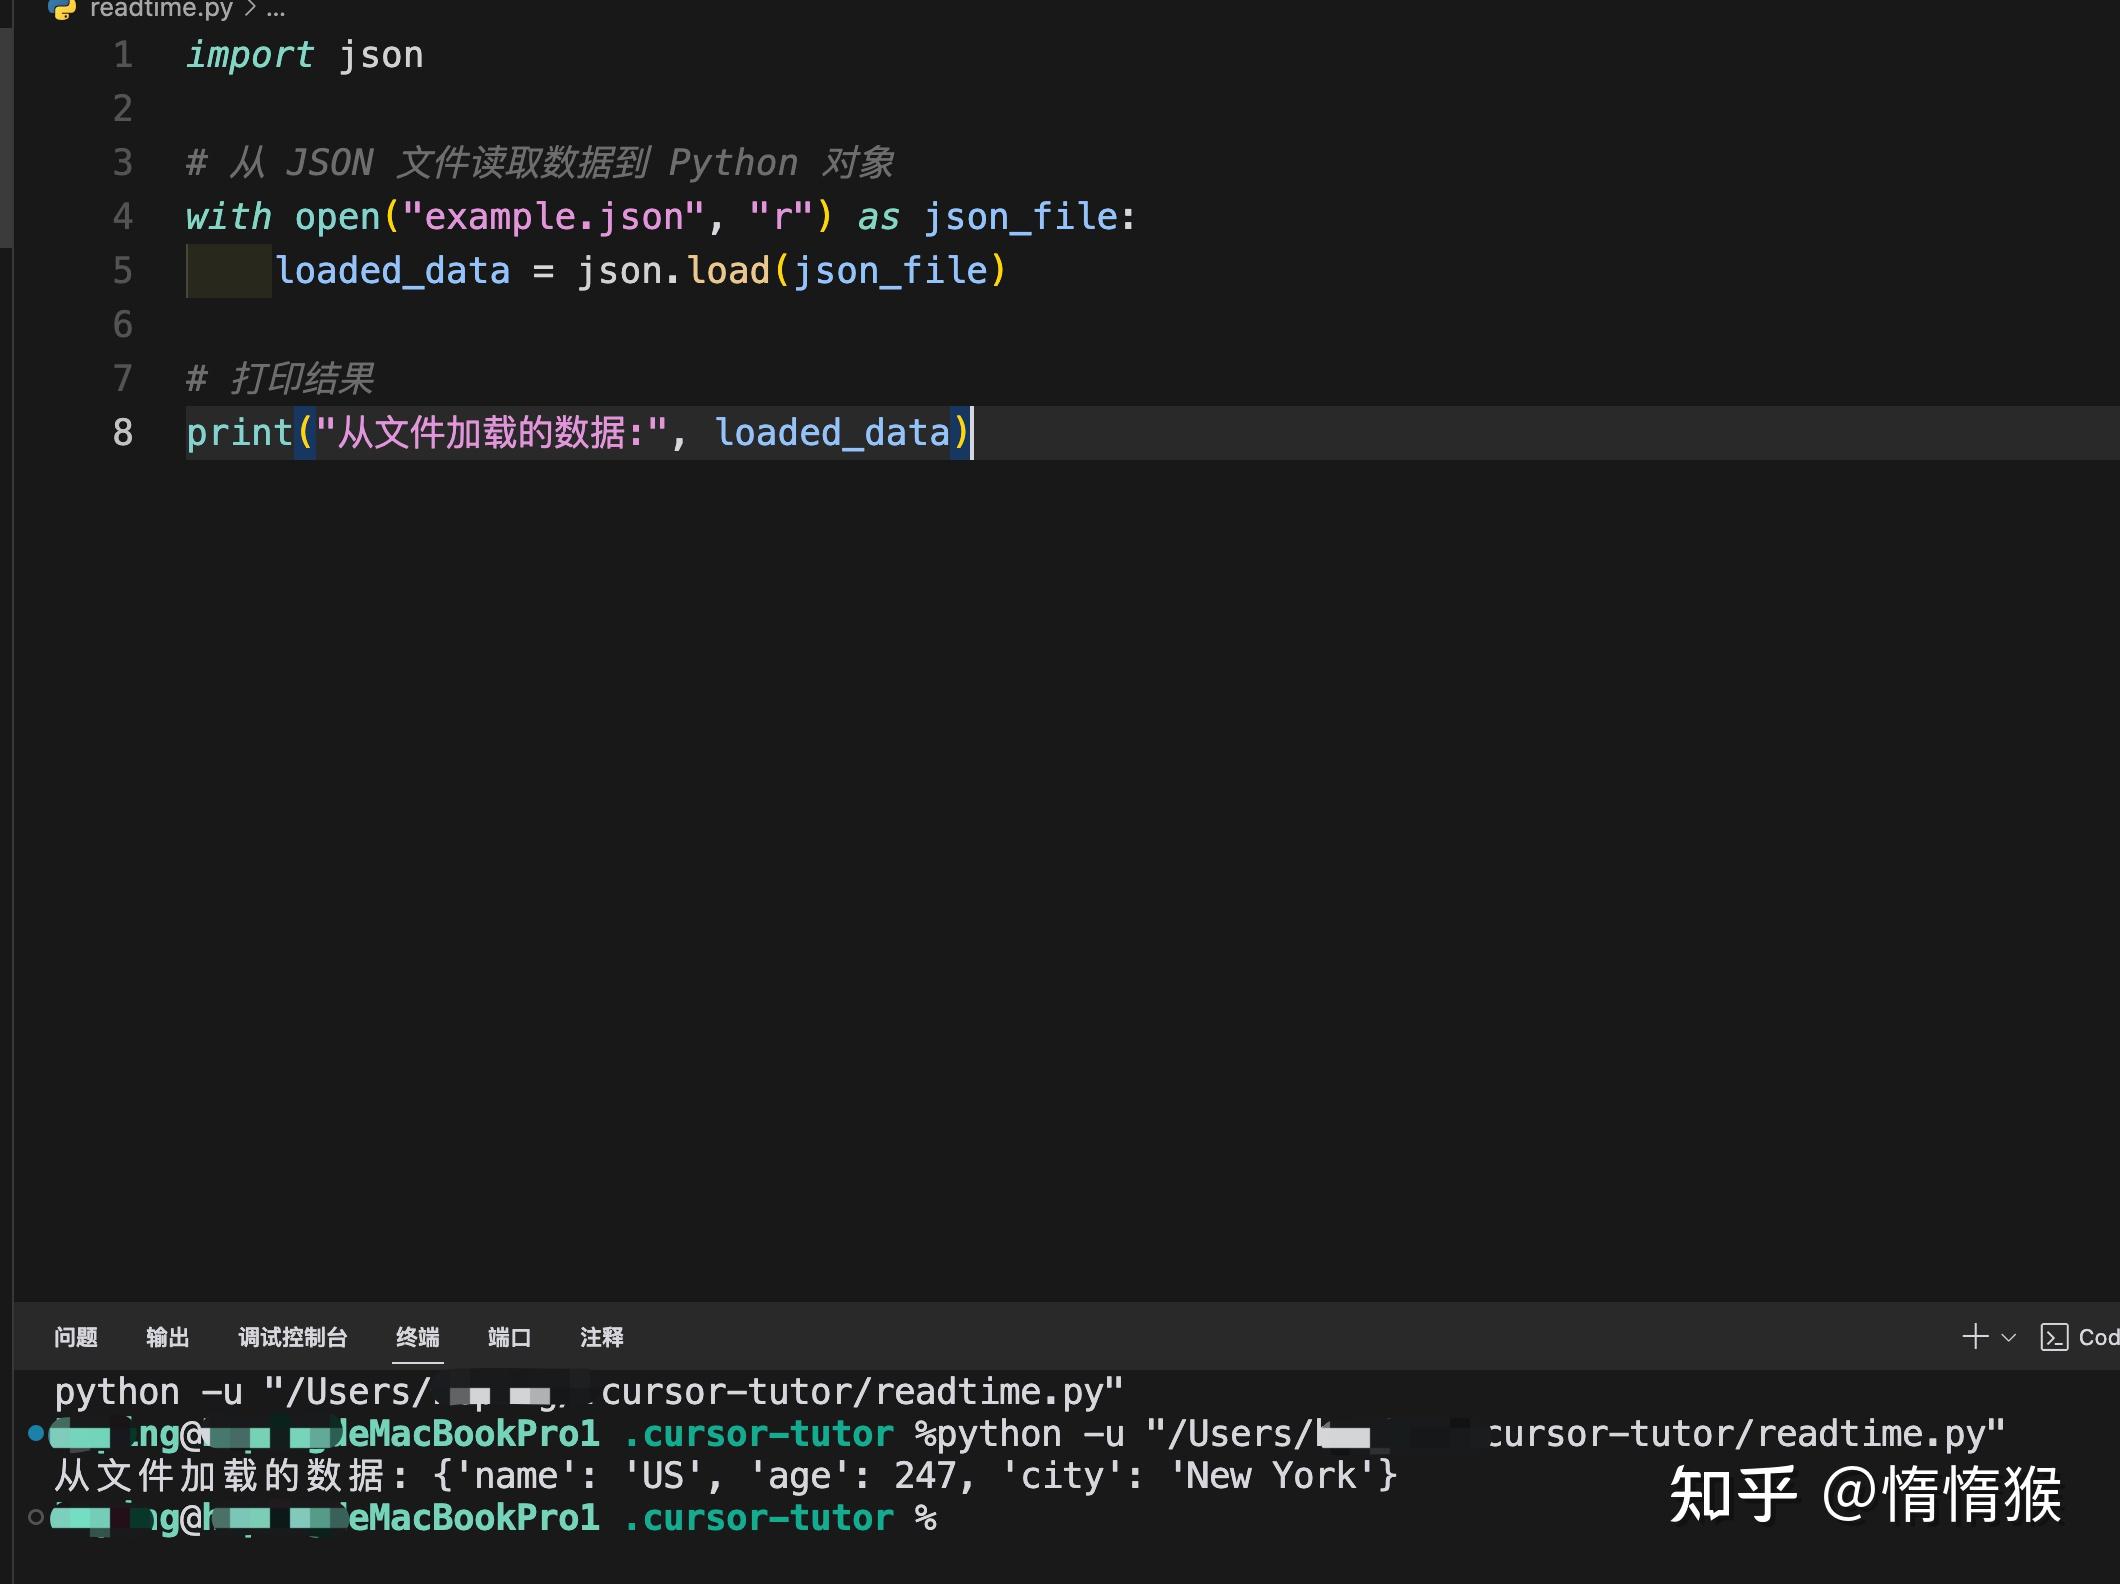Switch to the 注释 (Comments) tab
Screen dimensions: 2120x1584
601,1337
